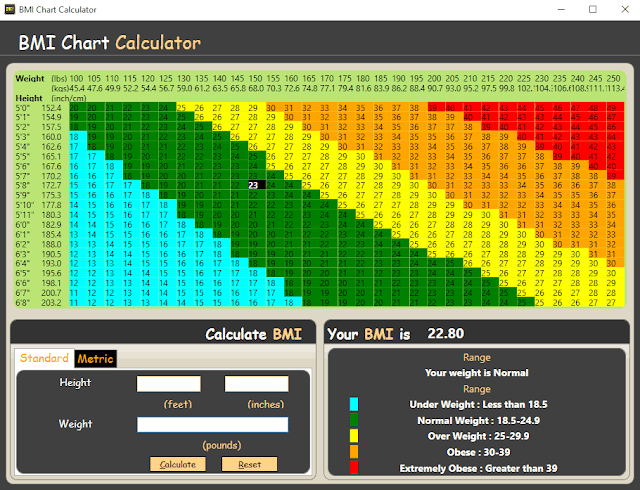Switch to the Metric tab
Image resolution: width=640 pixels, height=490 pixels.
[96, 359]
